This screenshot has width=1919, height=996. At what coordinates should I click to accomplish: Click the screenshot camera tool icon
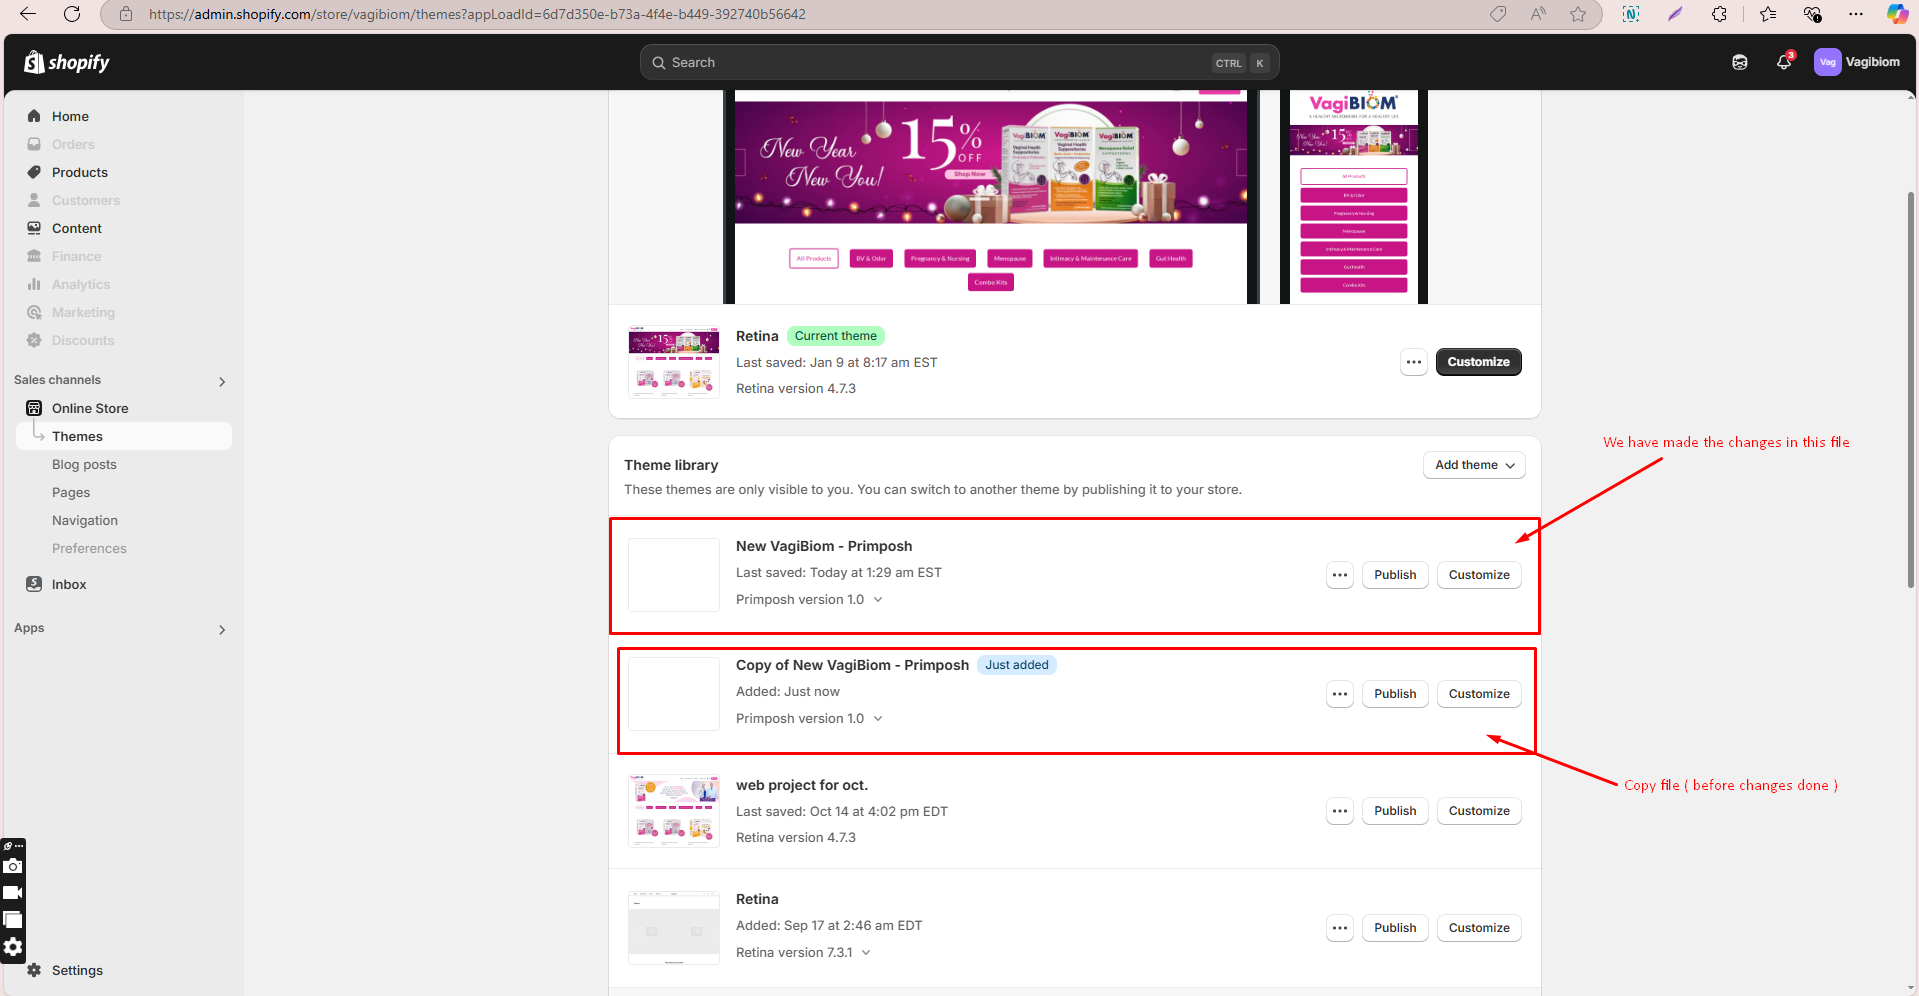click(12, 866)
